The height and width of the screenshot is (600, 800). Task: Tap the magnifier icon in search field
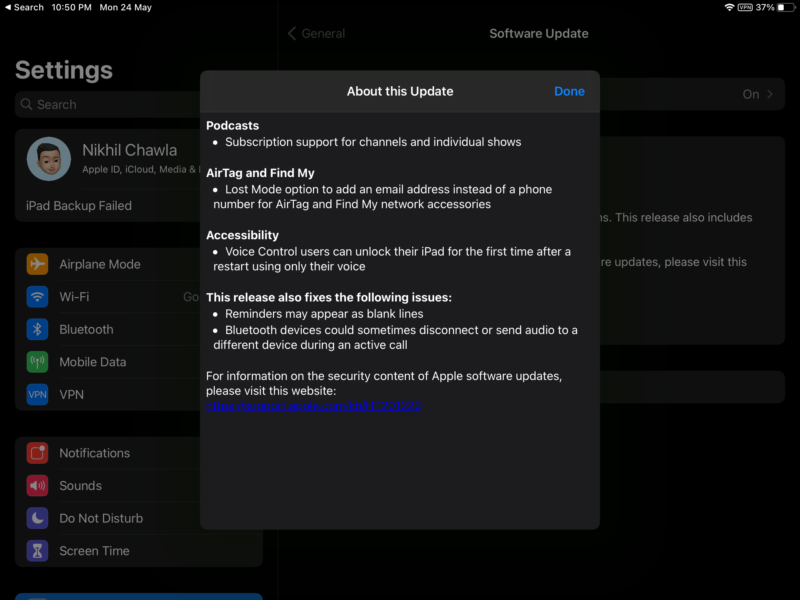[26, 104]
